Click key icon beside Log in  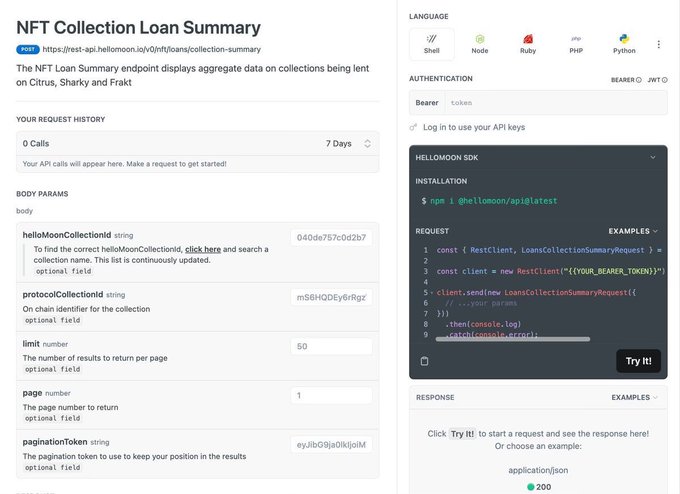click(413, 127)
